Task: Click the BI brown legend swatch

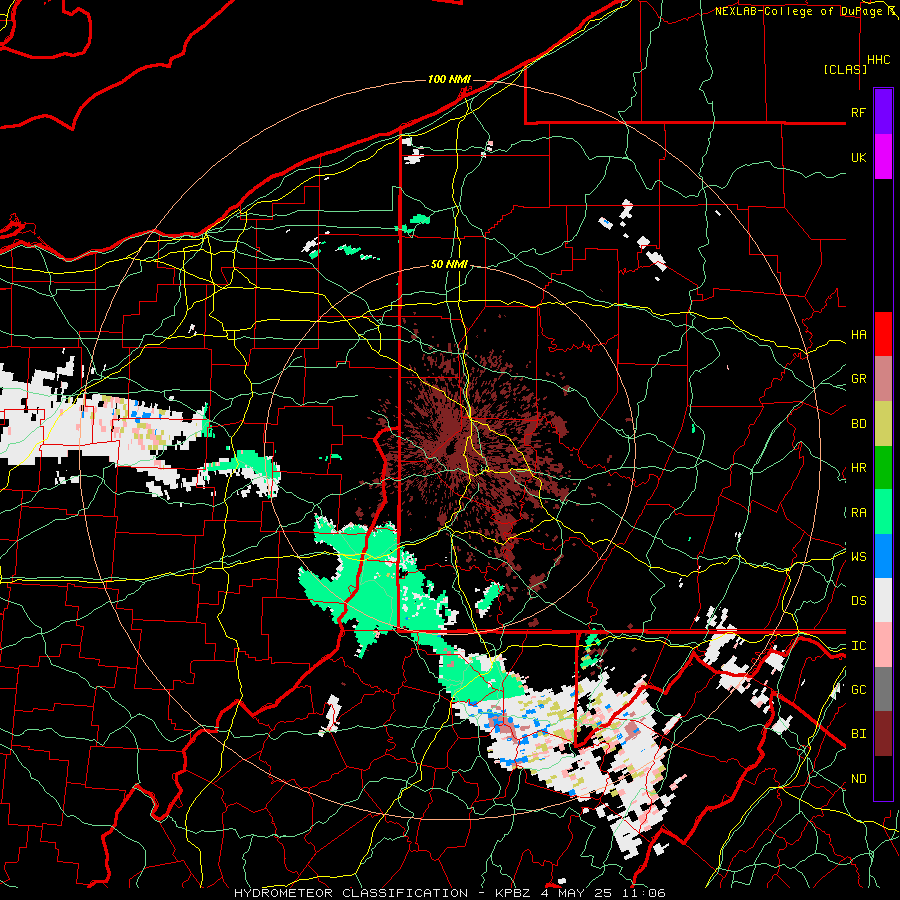Action: click(x=883, y=734)
